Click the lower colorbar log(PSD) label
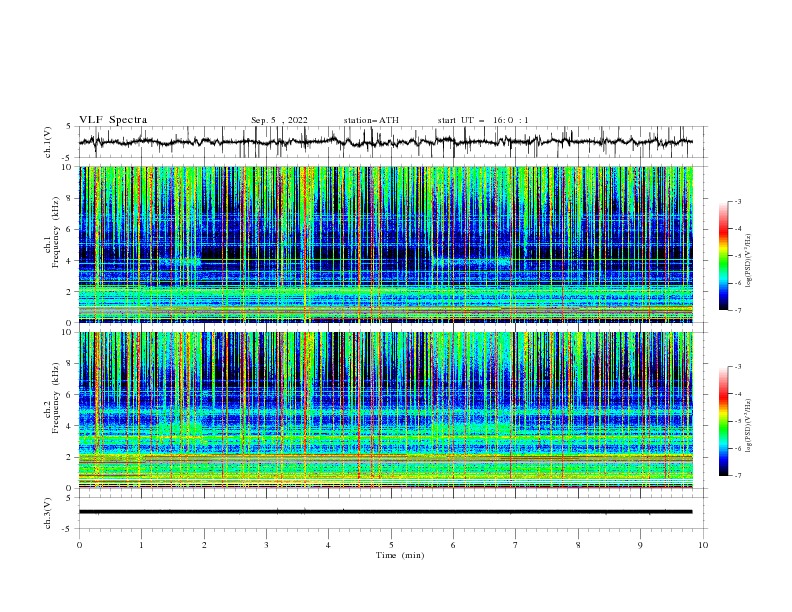This screenshot has height=612, width=792. coord(749,425)
